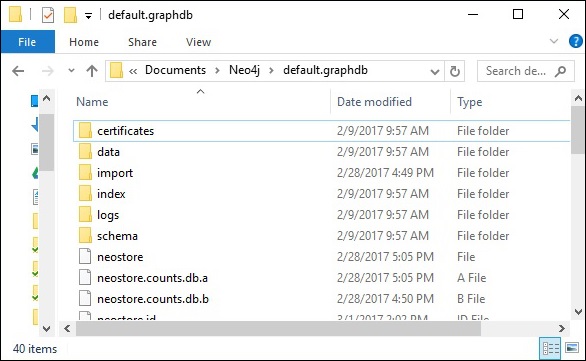The height and width of the screenshot is (361, 586).
Task: Open the Help question mark icon
Action: (576, 41)
